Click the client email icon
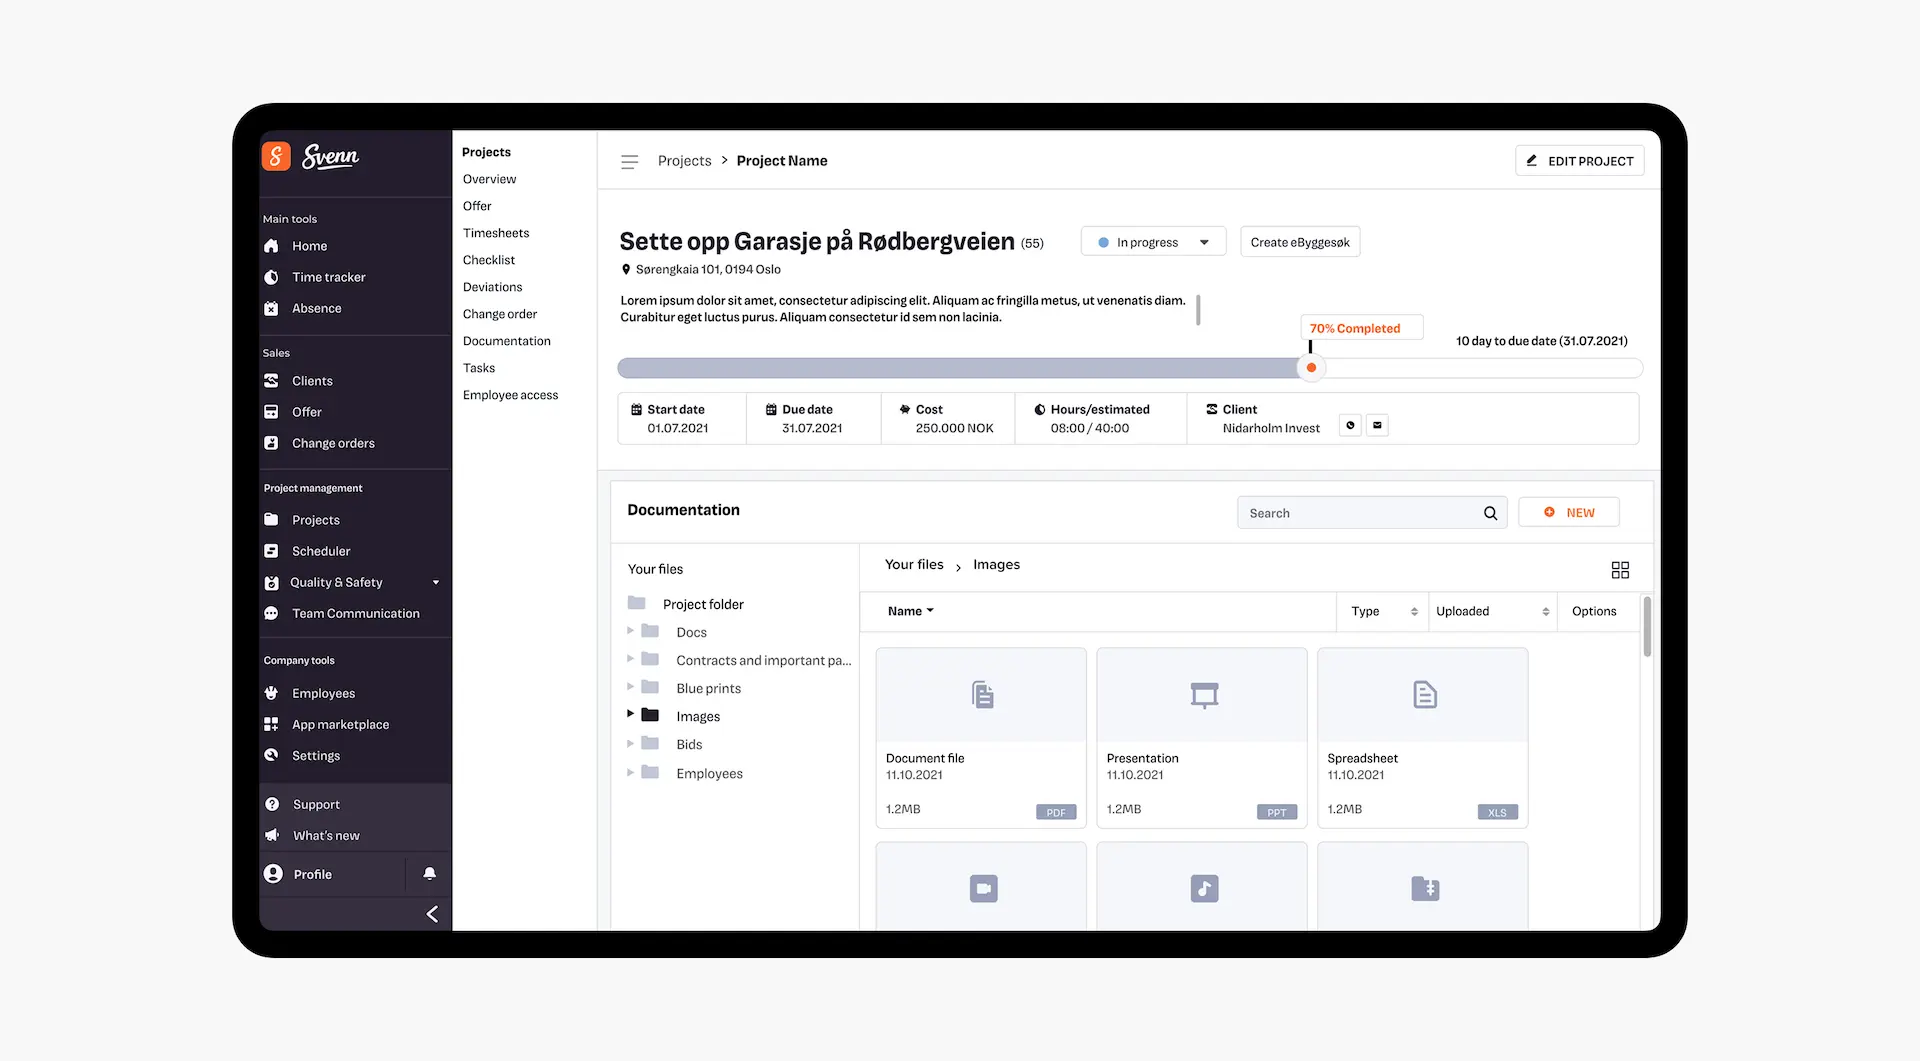Image resolution: width=1920 pixels, height=1061 pixels. tap(1377, 426)
